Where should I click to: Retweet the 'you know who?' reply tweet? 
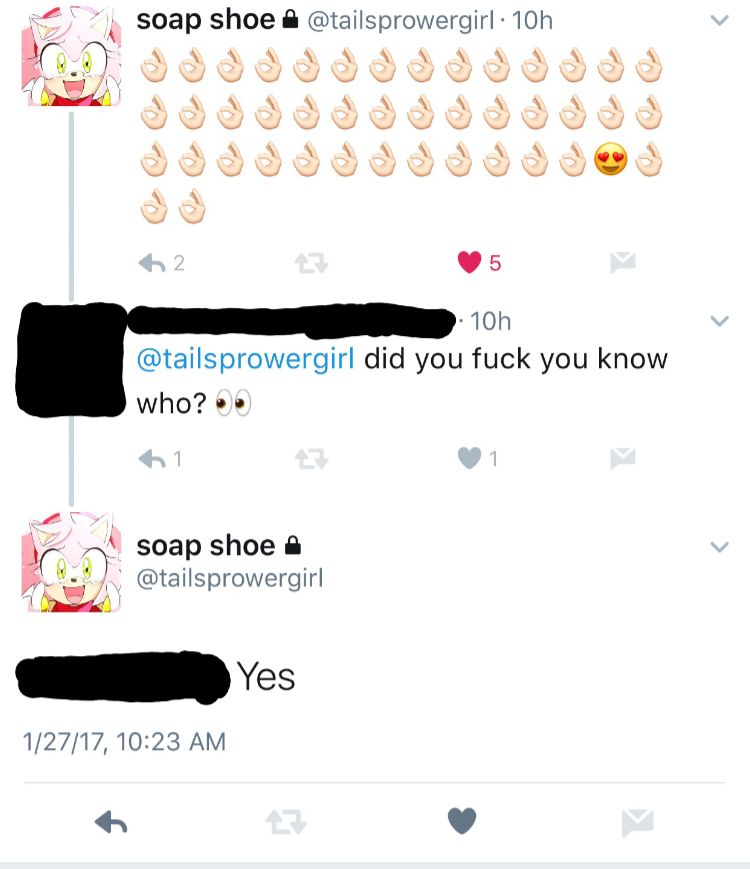312,459
